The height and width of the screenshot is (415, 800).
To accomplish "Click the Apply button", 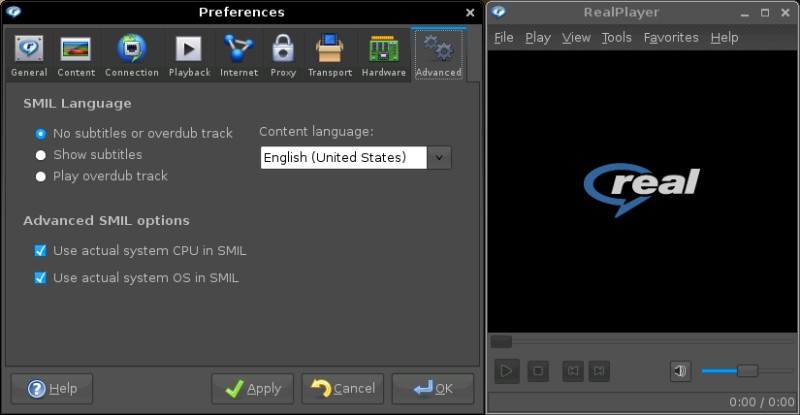I will pos(253,389).
